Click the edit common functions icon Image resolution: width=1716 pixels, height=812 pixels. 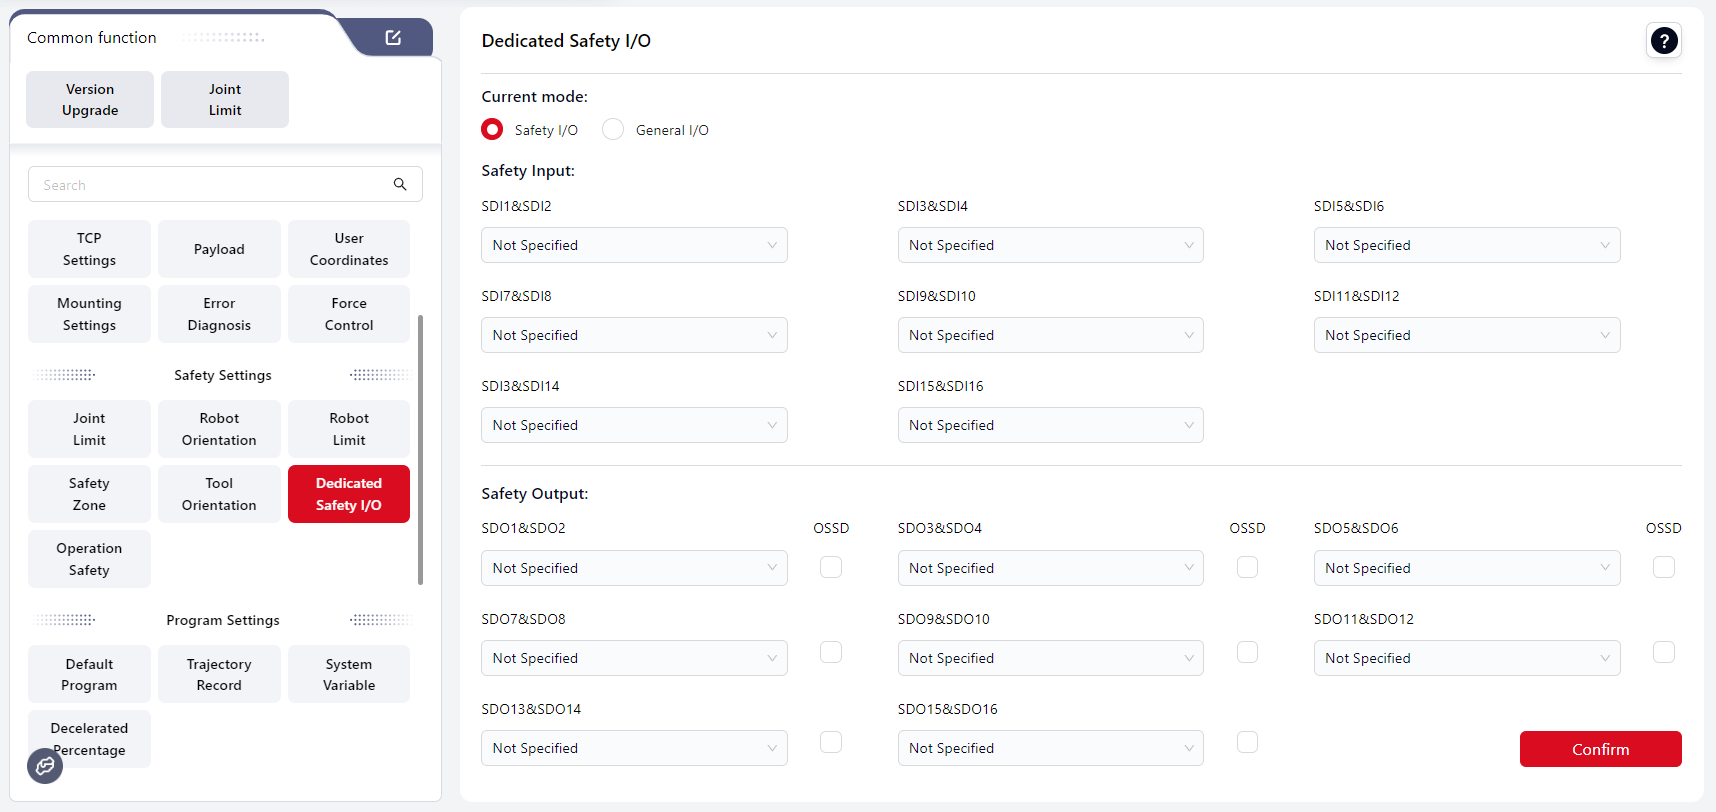point(393,37)
